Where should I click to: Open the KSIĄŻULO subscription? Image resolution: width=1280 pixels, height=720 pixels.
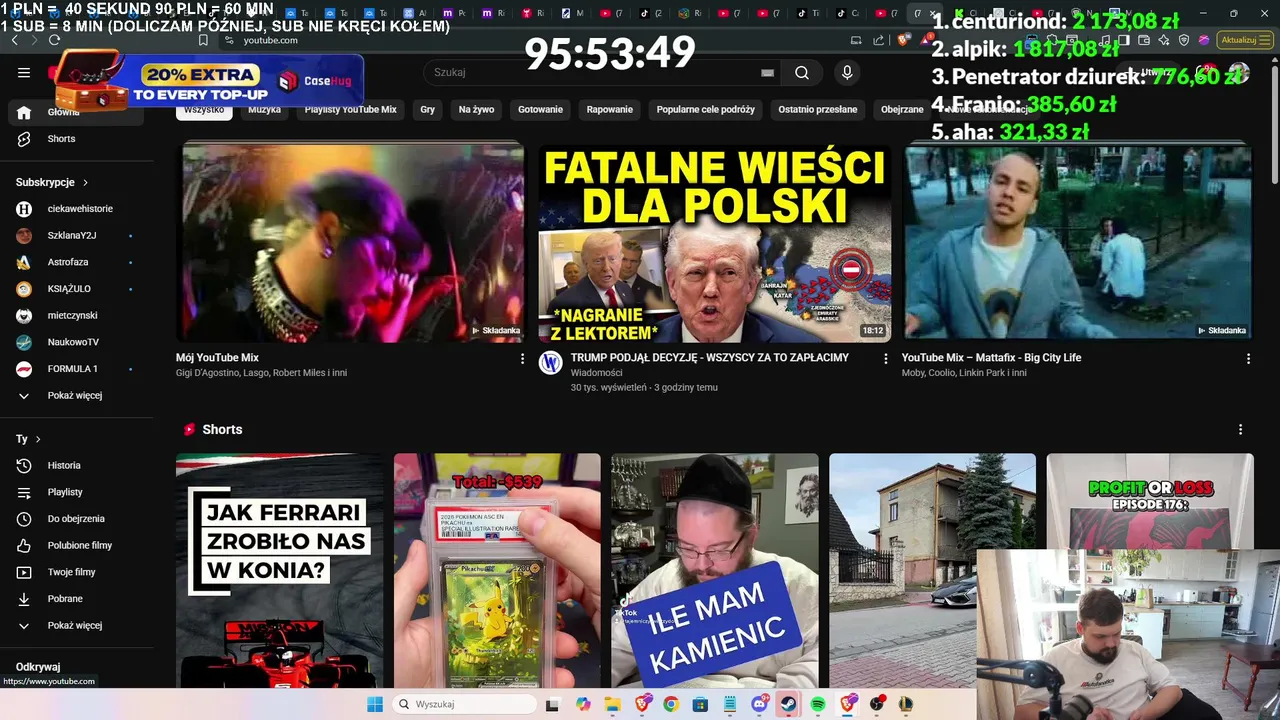77,289
